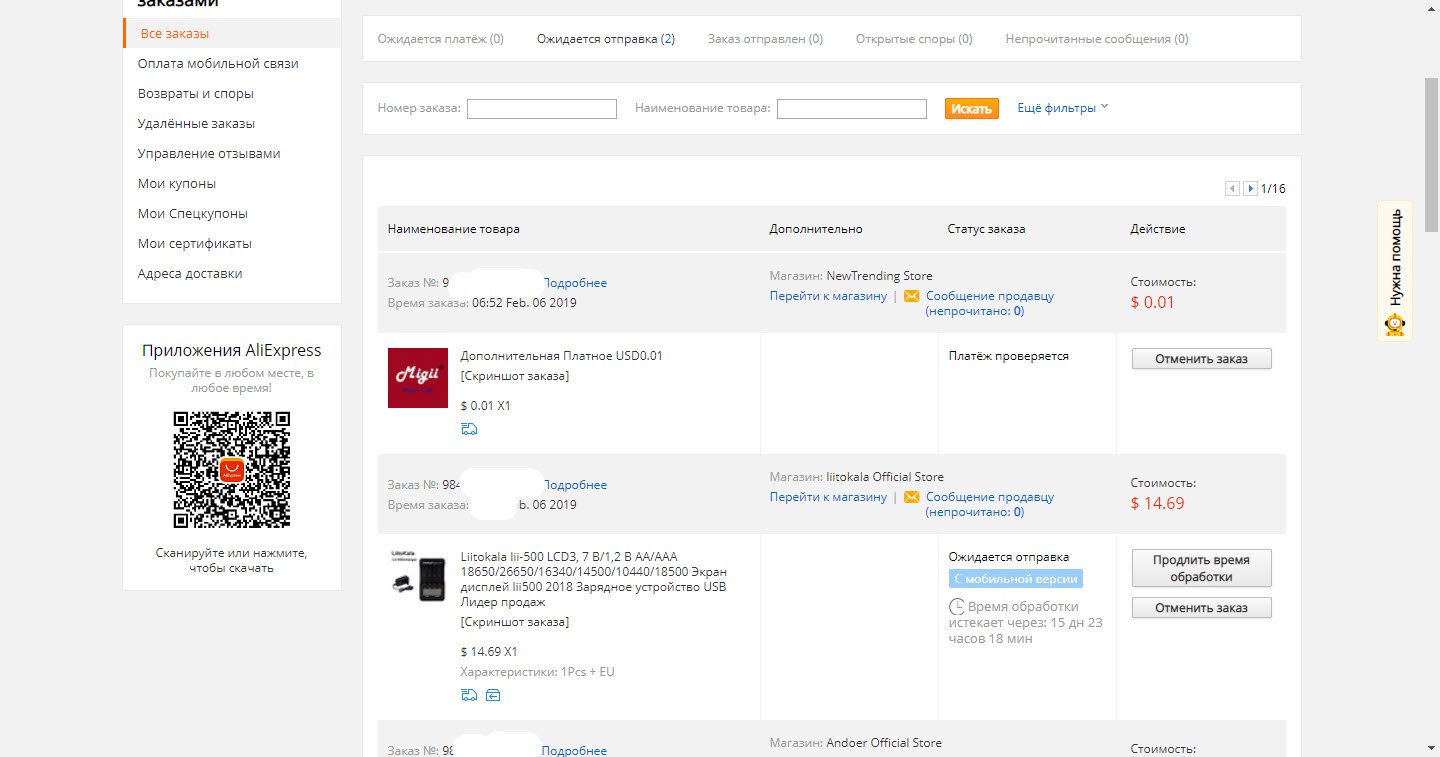Go to previous orders page arrow
The image size is (1440, 757).
pyautogui.click(x=1232, y=188)
